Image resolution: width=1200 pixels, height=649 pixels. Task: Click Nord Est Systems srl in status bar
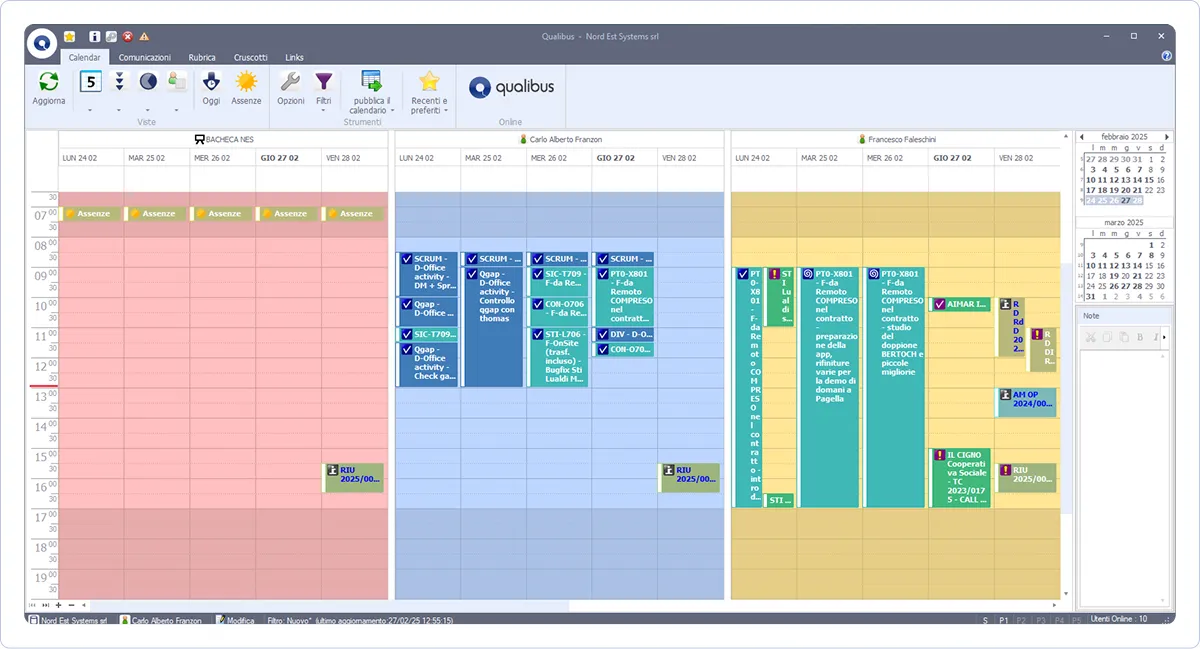(x=68, y=621)
